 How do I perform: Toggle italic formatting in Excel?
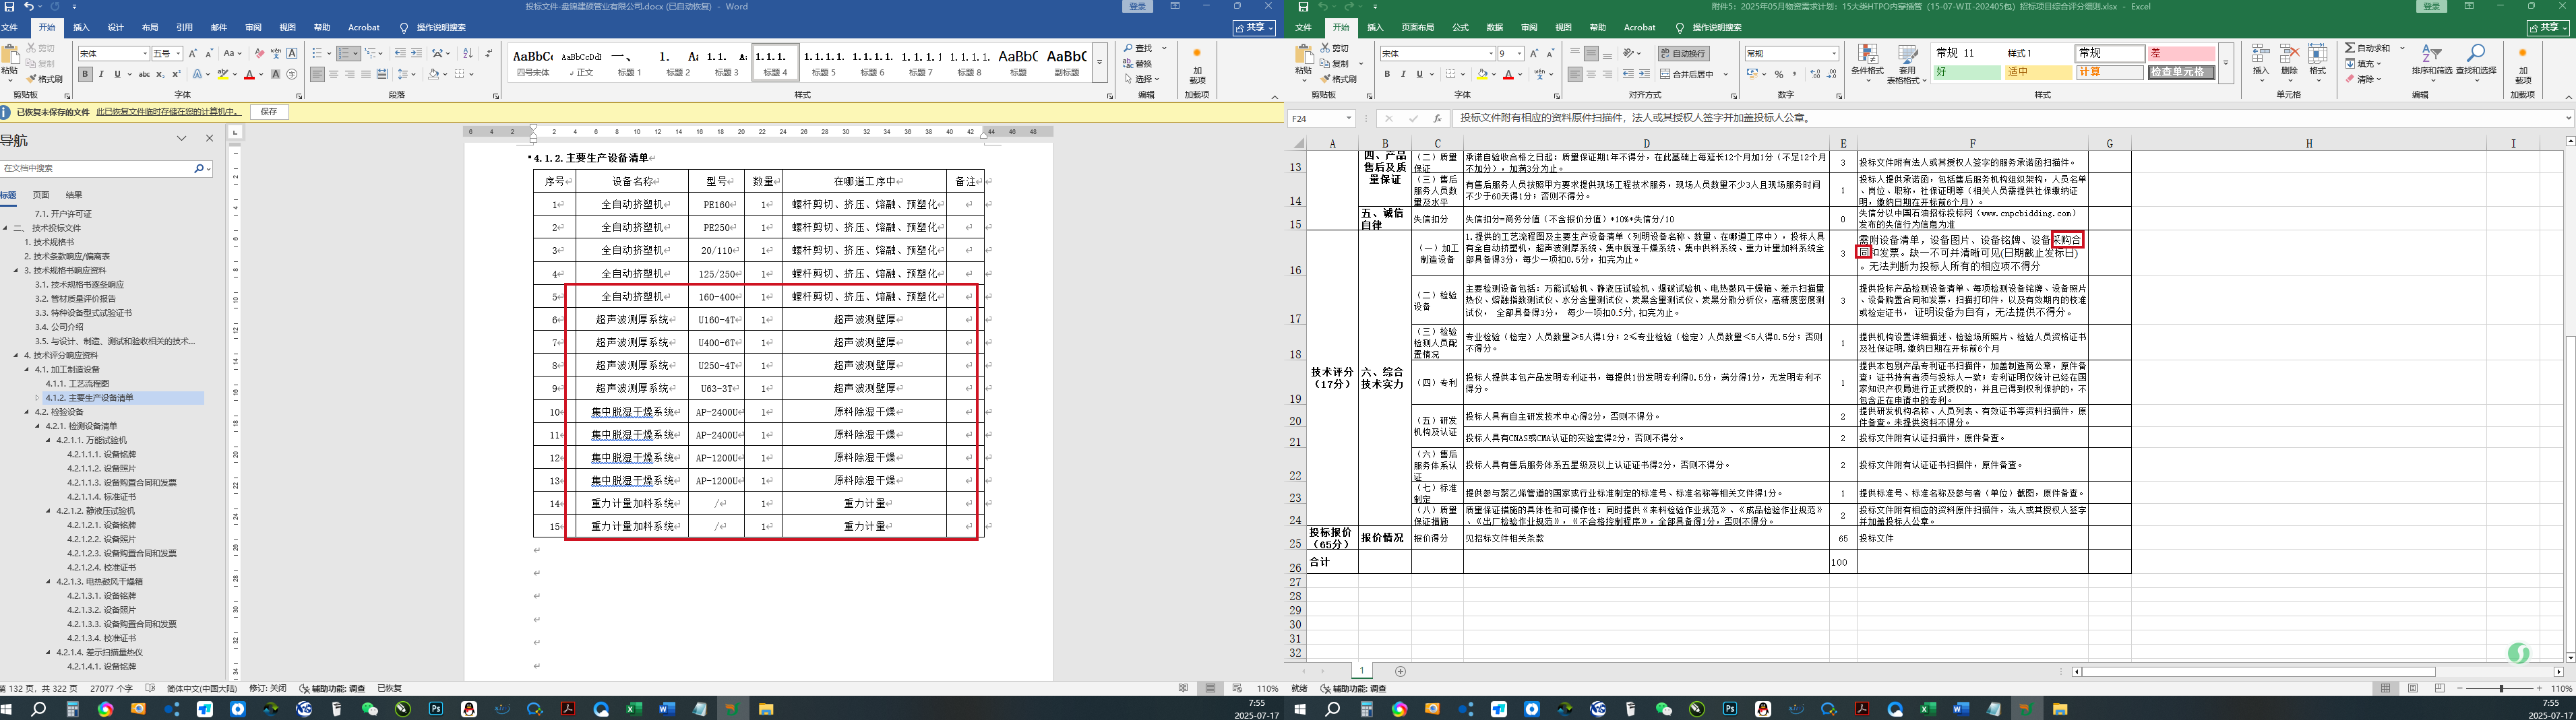1403,74
